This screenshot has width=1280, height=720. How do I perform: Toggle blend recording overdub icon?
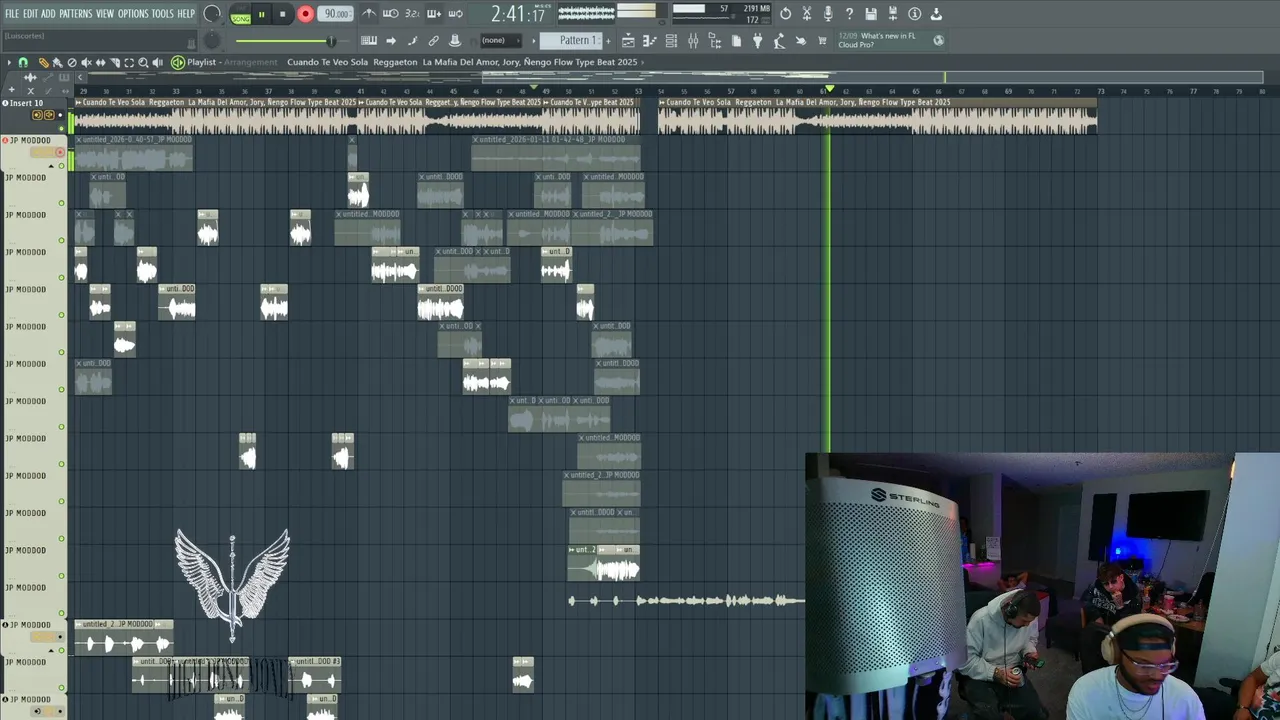coord(434,14)
